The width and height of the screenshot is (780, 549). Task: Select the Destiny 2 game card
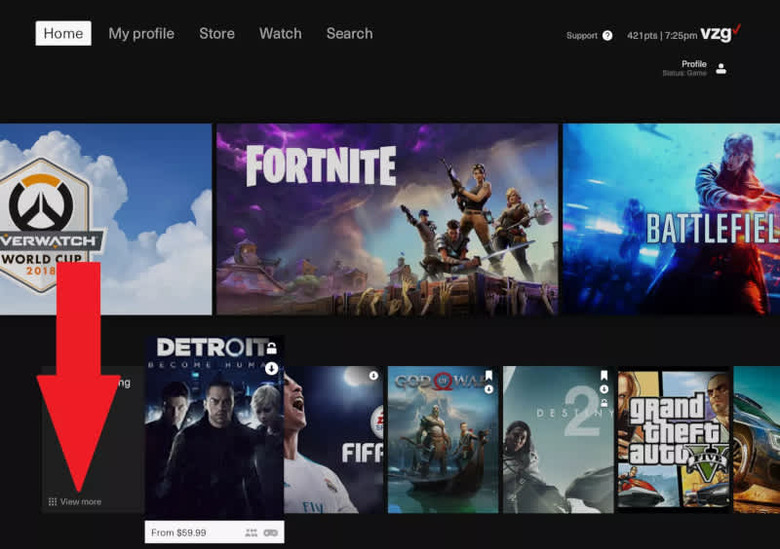pos(558,440)
